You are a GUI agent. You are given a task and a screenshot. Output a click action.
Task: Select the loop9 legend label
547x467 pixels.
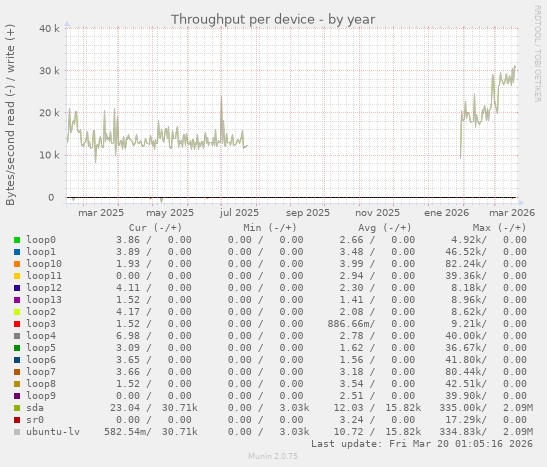point(41,396)
